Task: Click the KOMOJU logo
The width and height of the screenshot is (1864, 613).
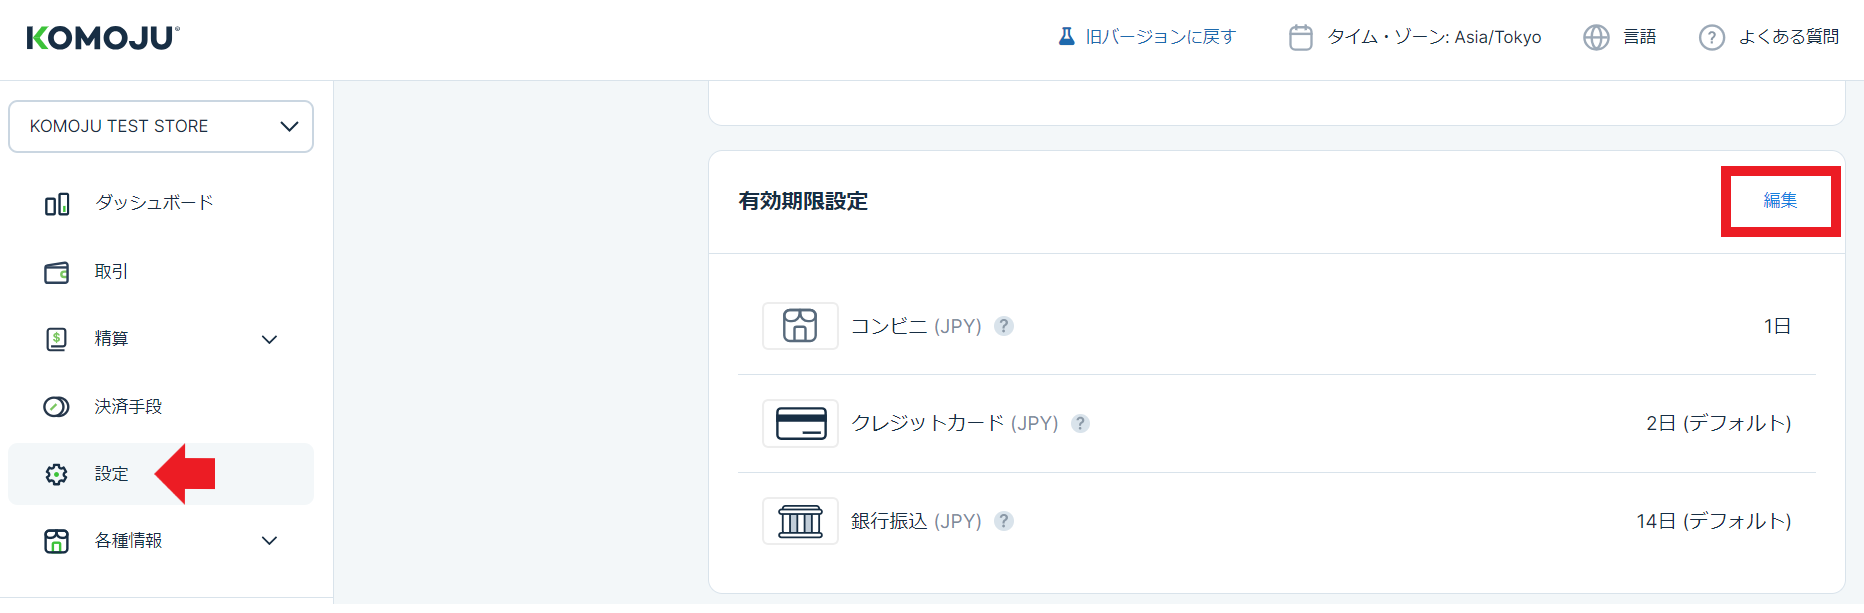Action: tap(103, 38)
